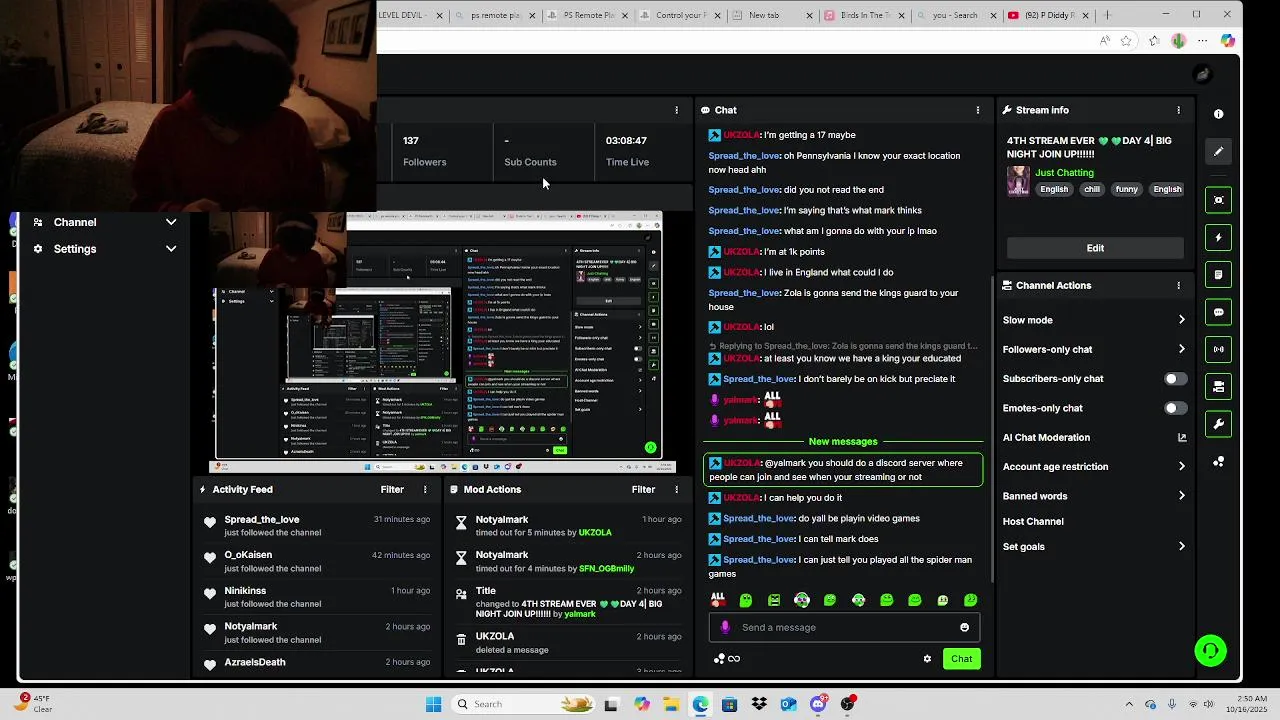Screen dimensions: 1280x720
Task: Click Just Chatting category link
Action: 1064,173
